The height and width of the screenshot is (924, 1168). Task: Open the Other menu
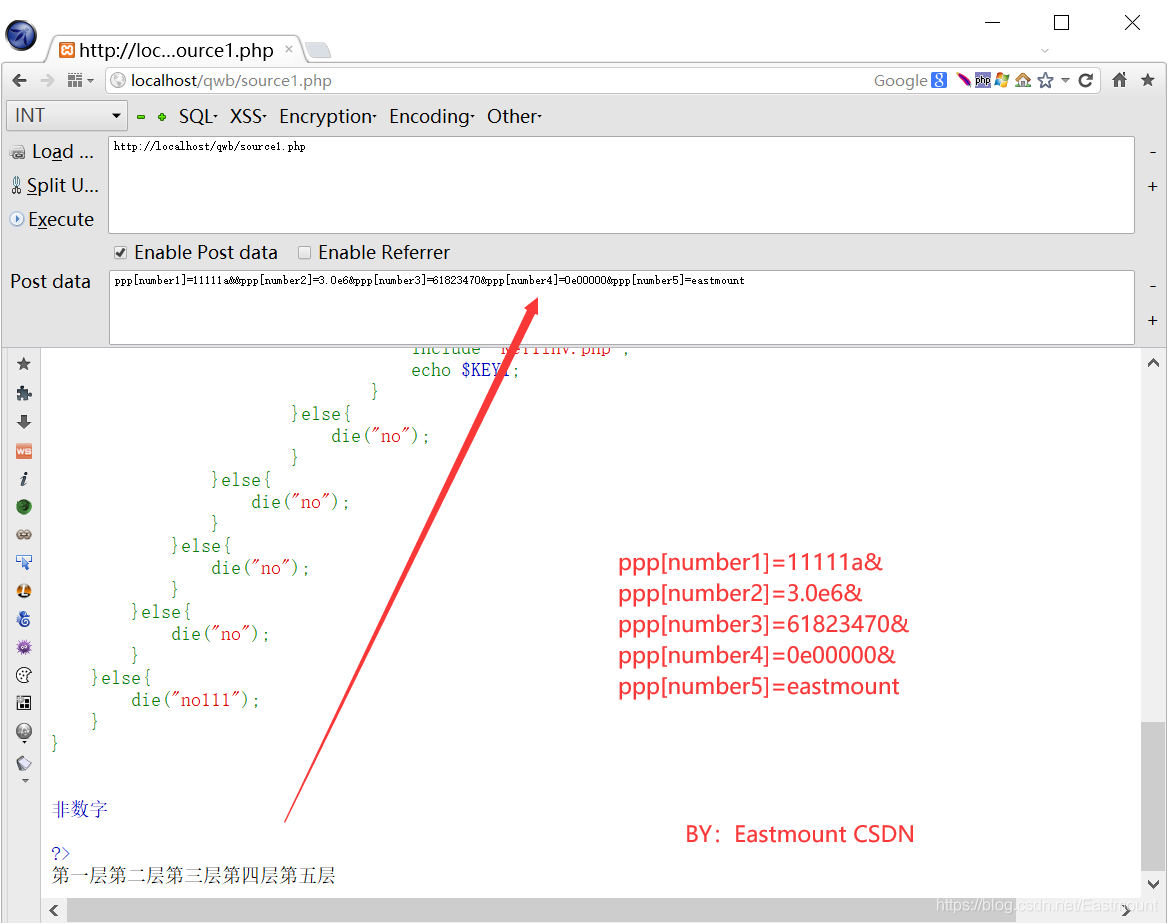(514, 116)
